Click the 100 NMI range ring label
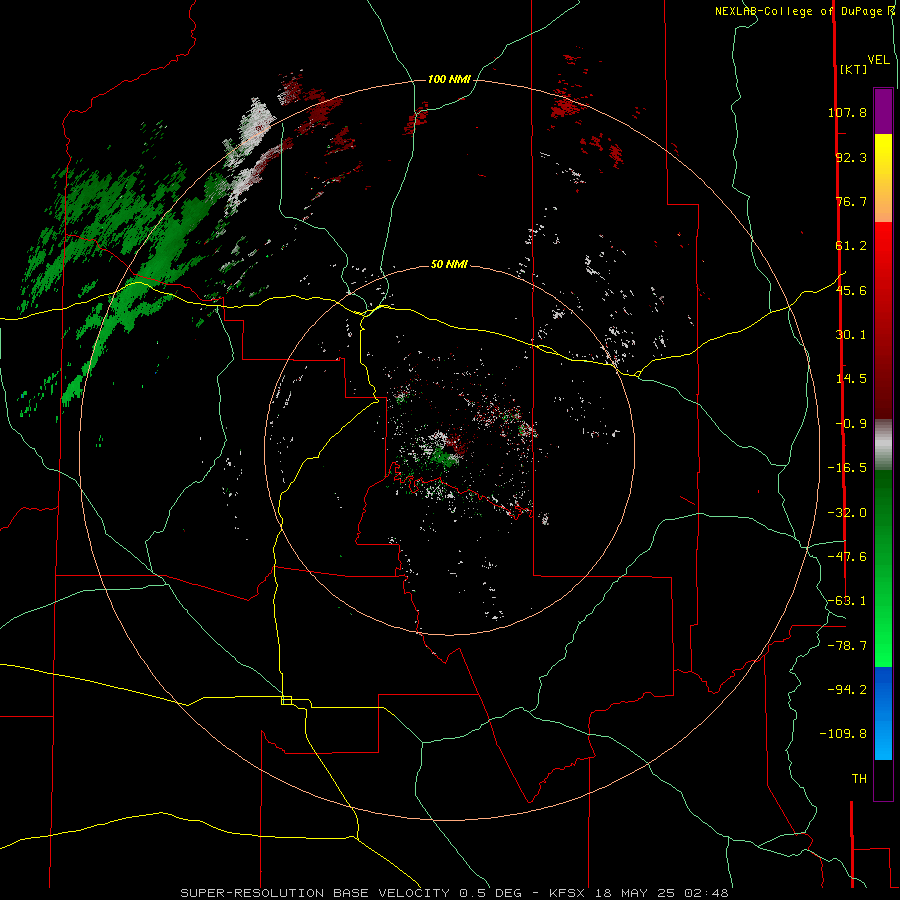Viewport: 900px width, 900px height. coord(449,79)
